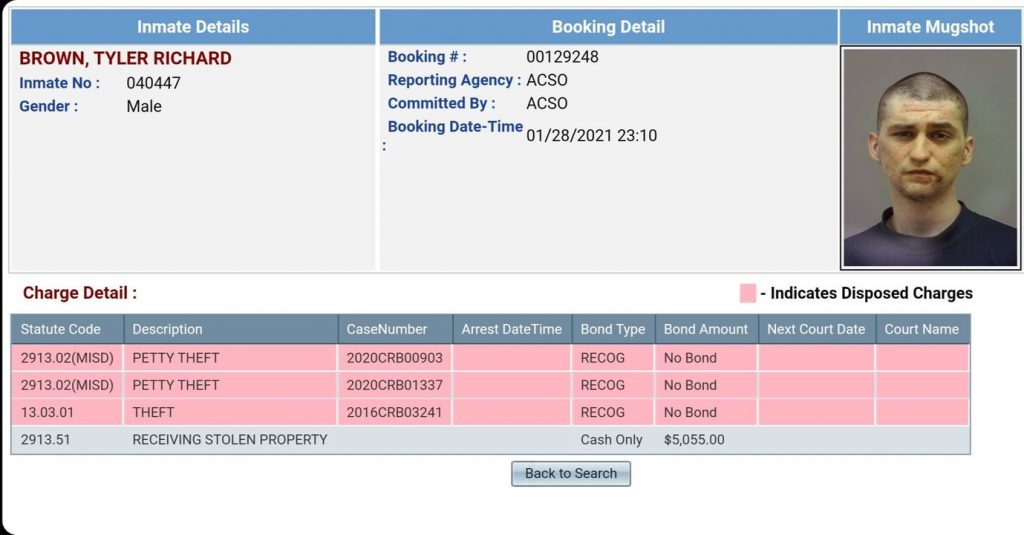This screenshot has height=535, width=1024.
Task: Click the Booking Detail panel header
Action: coord(608,27)
